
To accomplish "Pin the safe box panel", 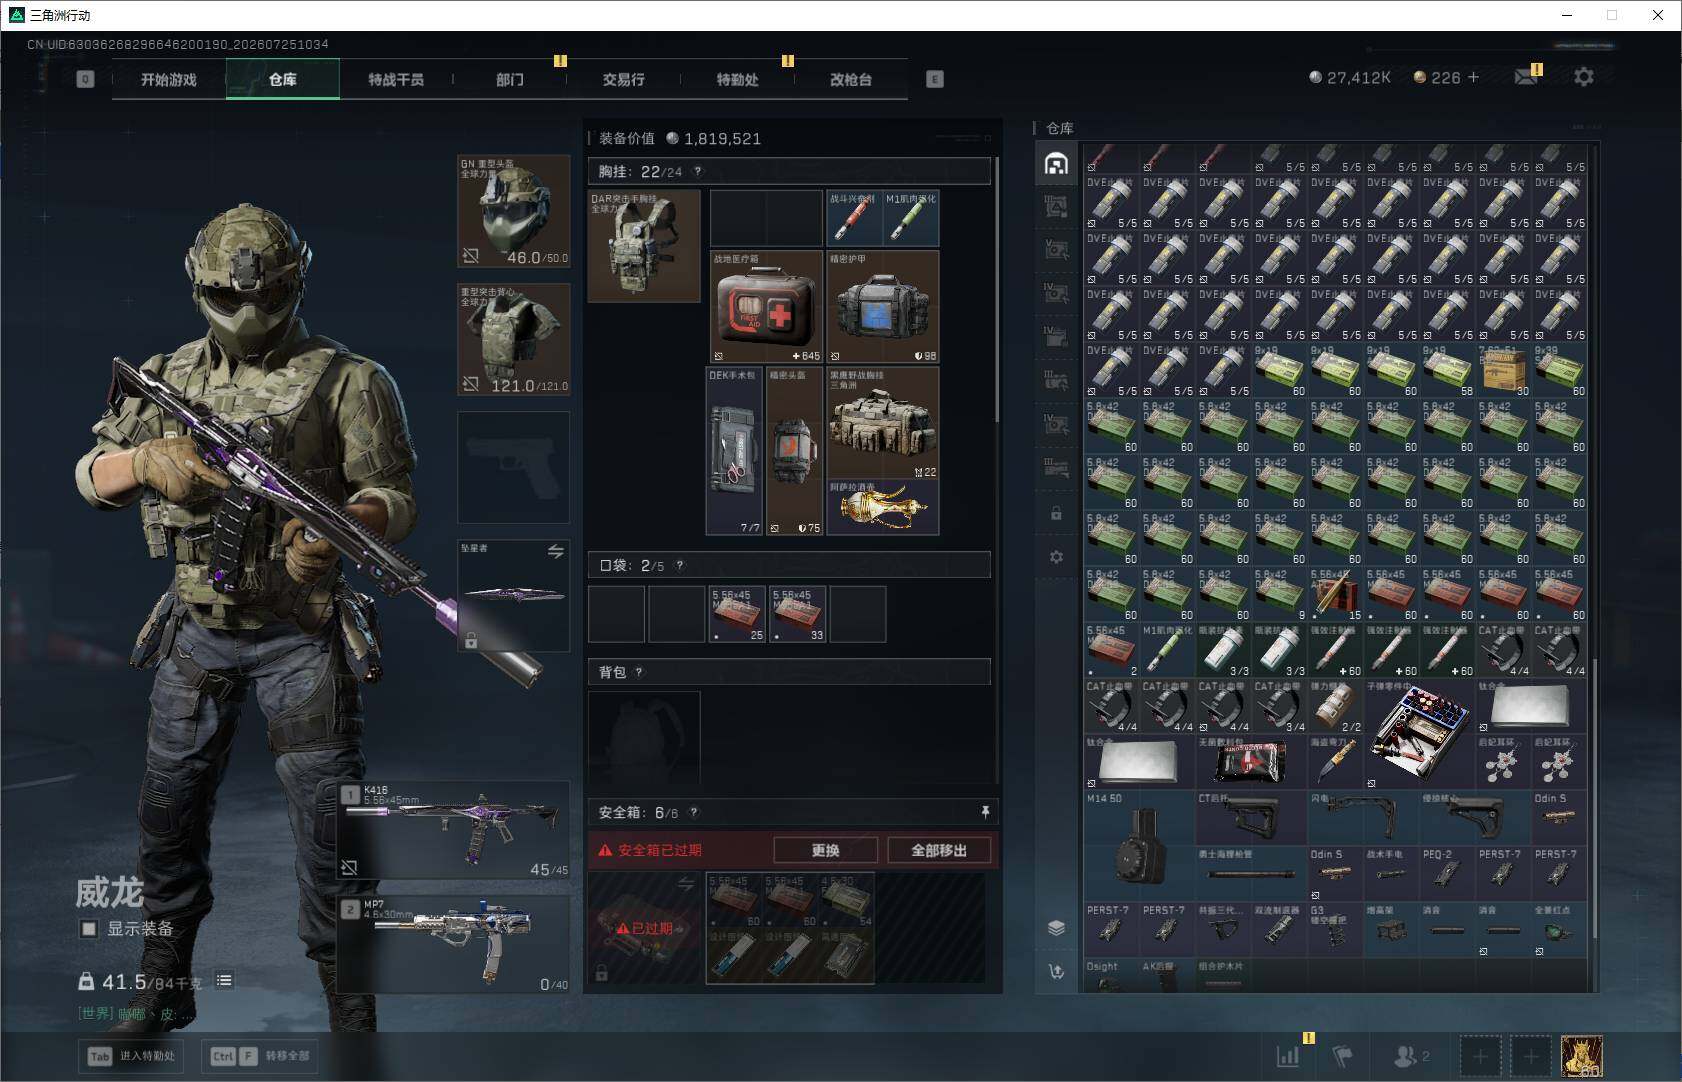I will (x=985, y=812).
